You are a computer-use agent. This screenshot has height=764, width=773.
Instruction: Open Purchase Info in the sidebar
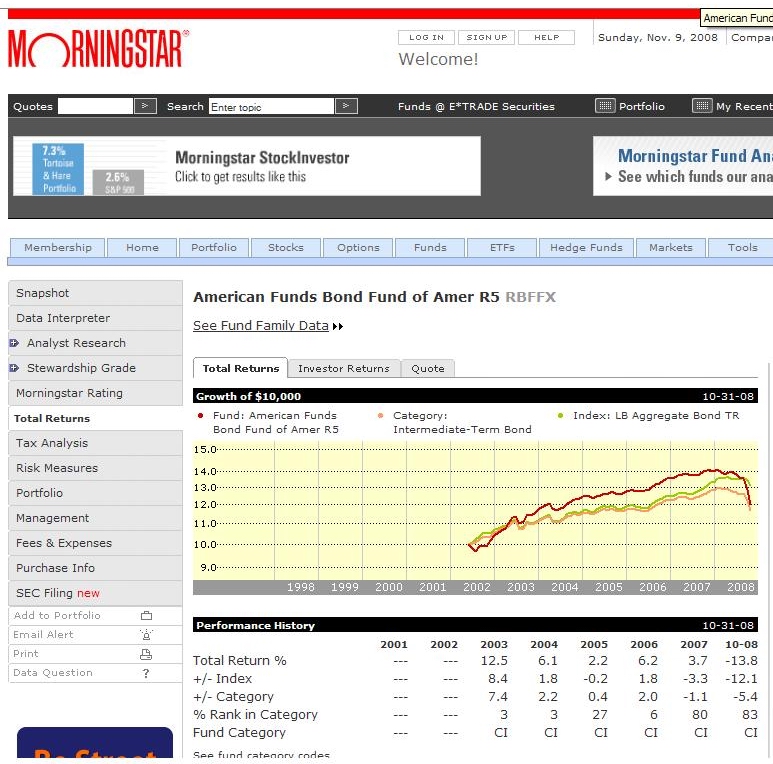(x=96, y=568)
